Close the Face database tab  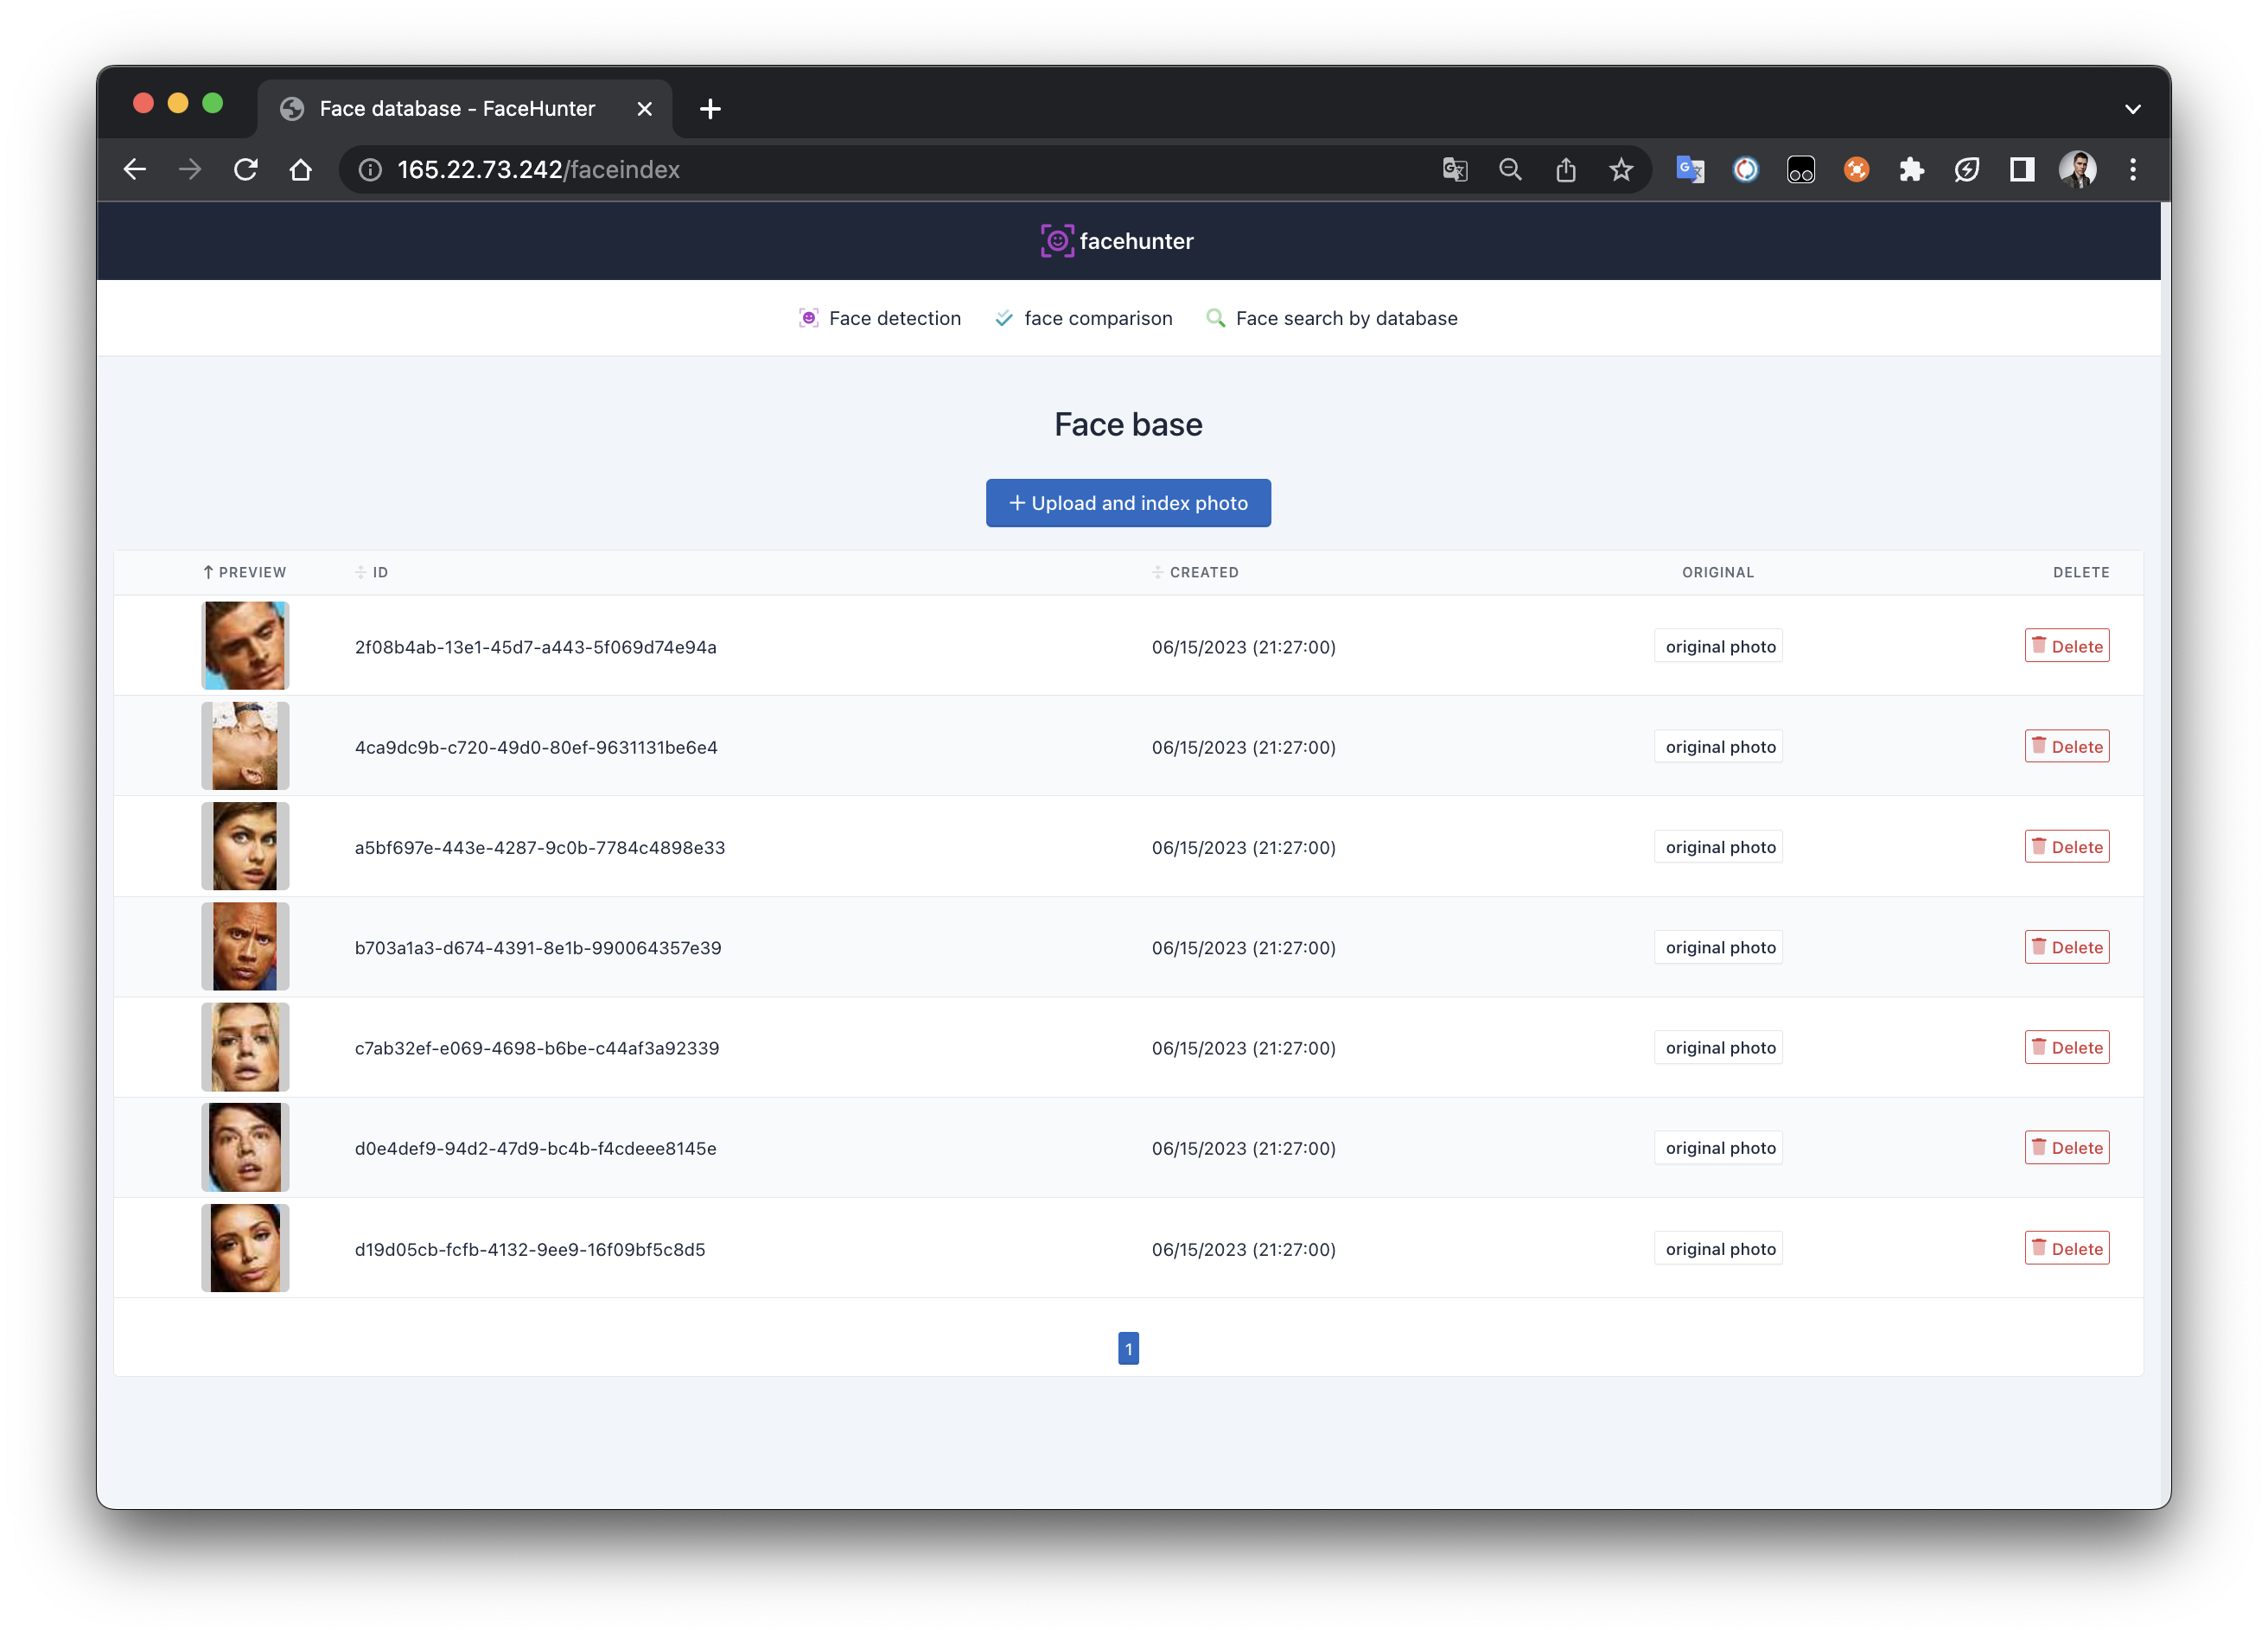645,109
